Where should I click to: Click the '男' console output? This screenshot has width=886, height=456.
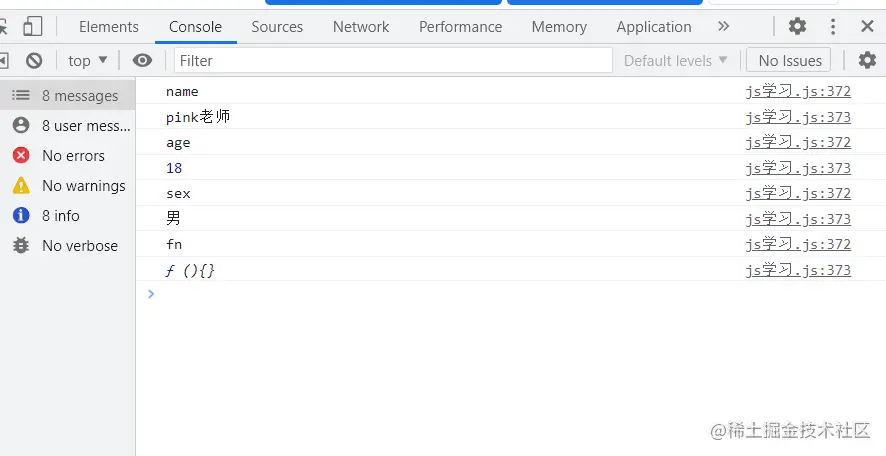173,219
